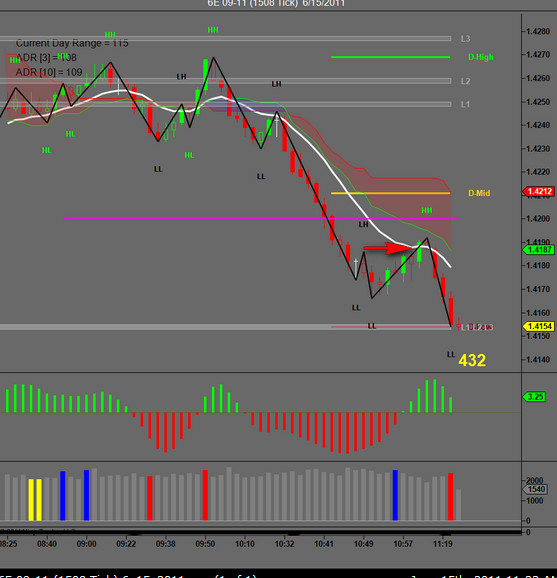Select the L3 level label
Screen dimensions: 557x578
click(x=465, y=39)
